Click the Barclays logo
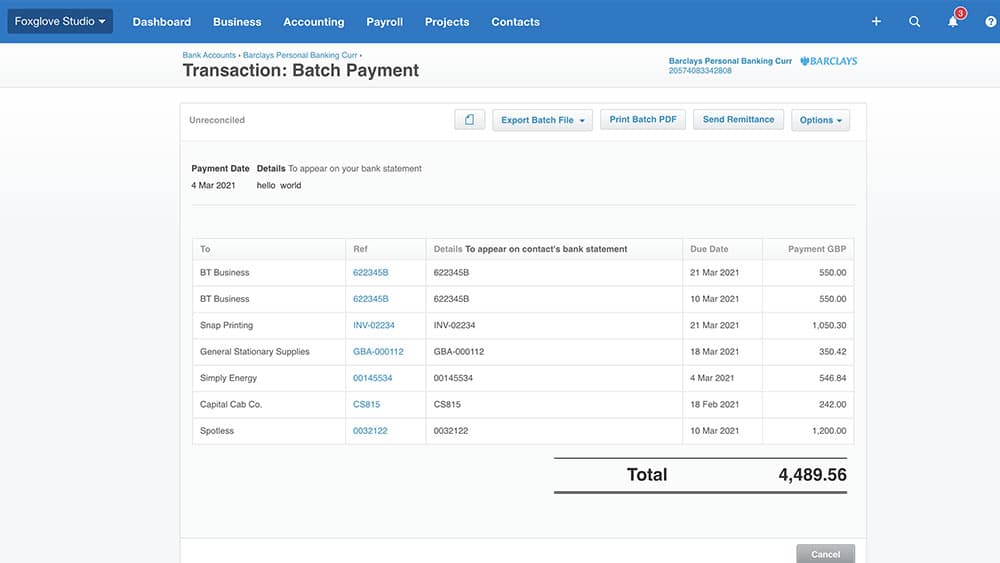The width and height of the screenshot is (1000, 563). pyautogui.click(x=829, y=62)
